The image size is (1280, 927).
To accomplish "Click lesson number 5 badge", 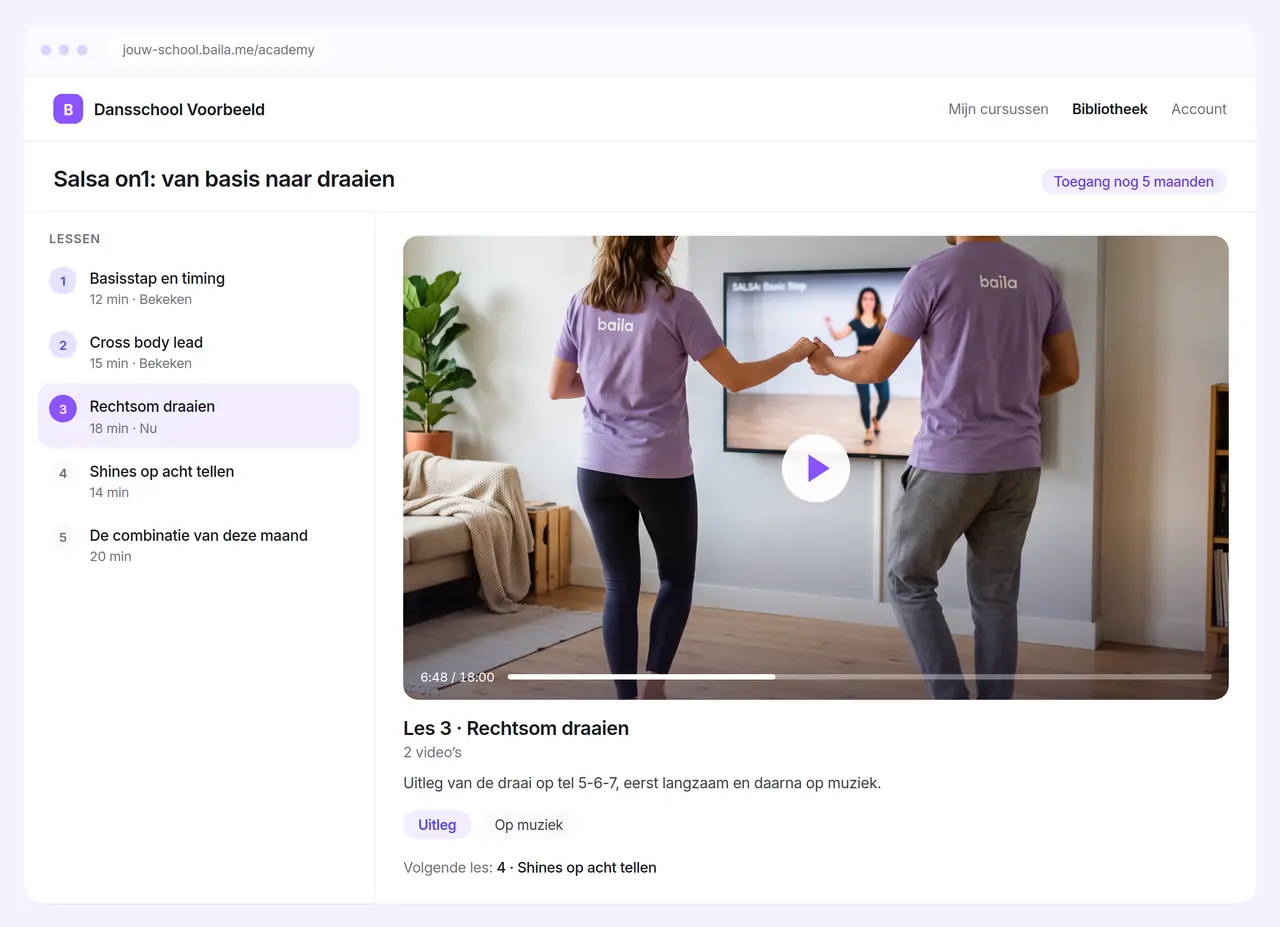I will click(63, 537).
